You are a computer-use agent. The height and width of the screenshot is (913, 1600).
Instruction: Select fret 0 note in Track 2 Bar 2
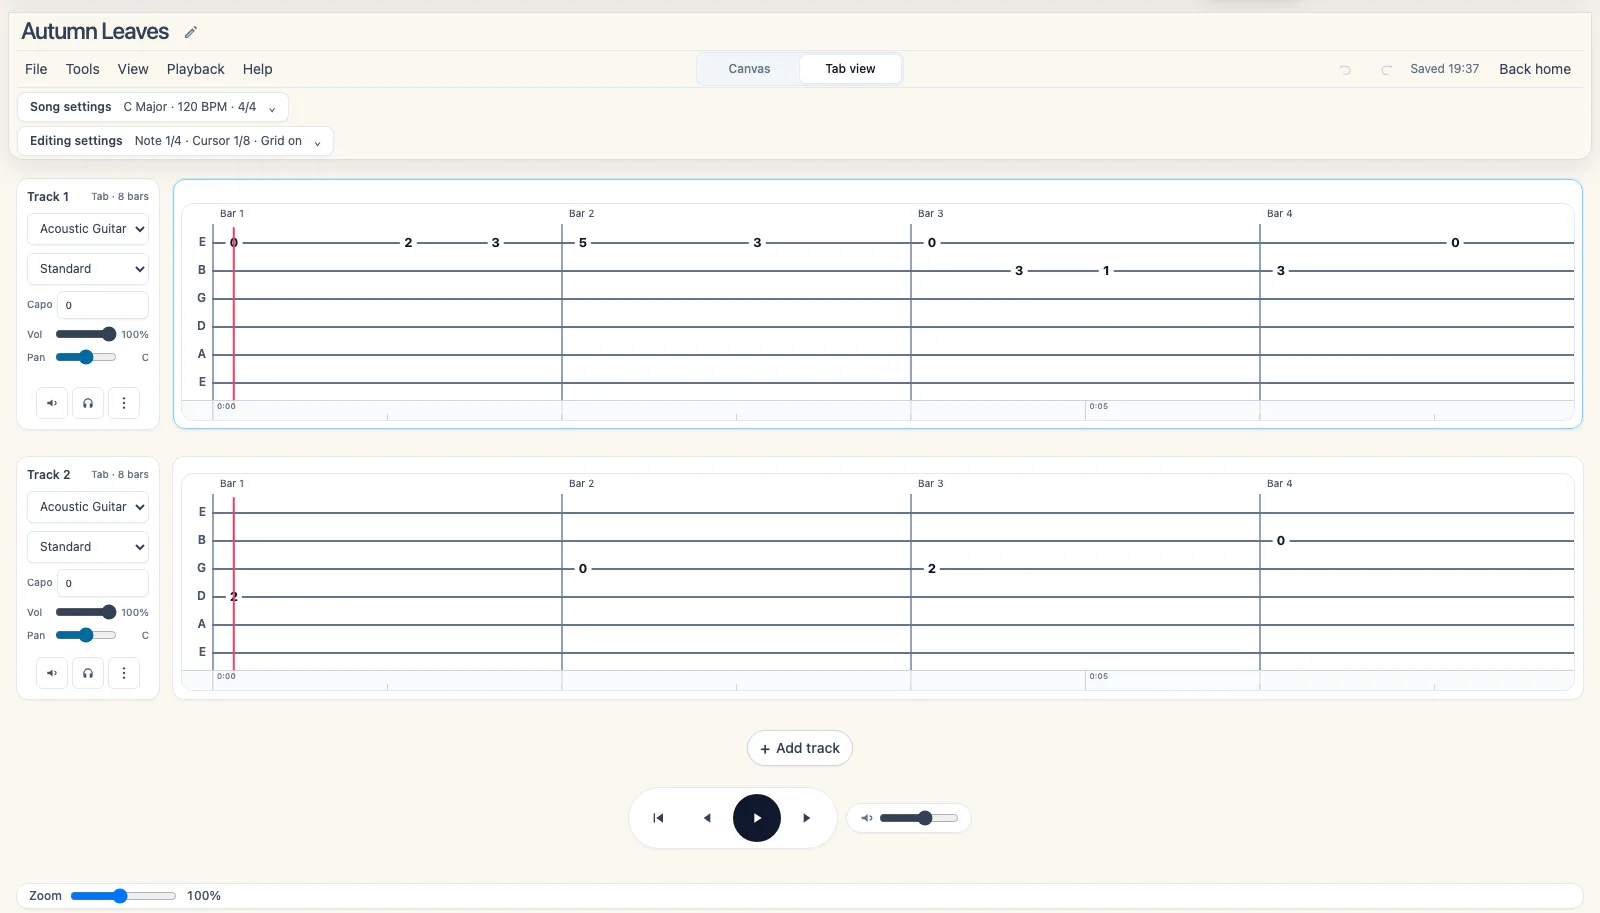click(x=583, y=569)
